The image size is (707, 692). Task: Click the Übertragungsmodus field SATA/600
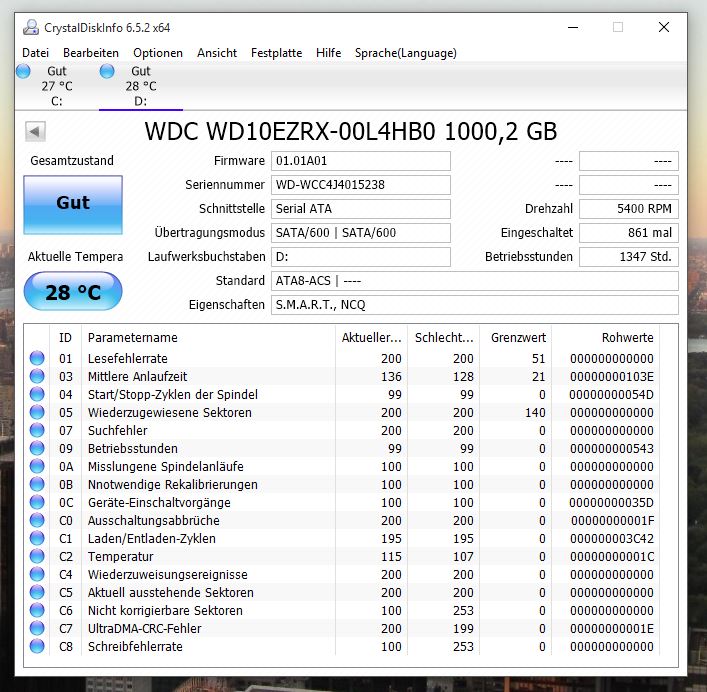(x=361, y=233)
